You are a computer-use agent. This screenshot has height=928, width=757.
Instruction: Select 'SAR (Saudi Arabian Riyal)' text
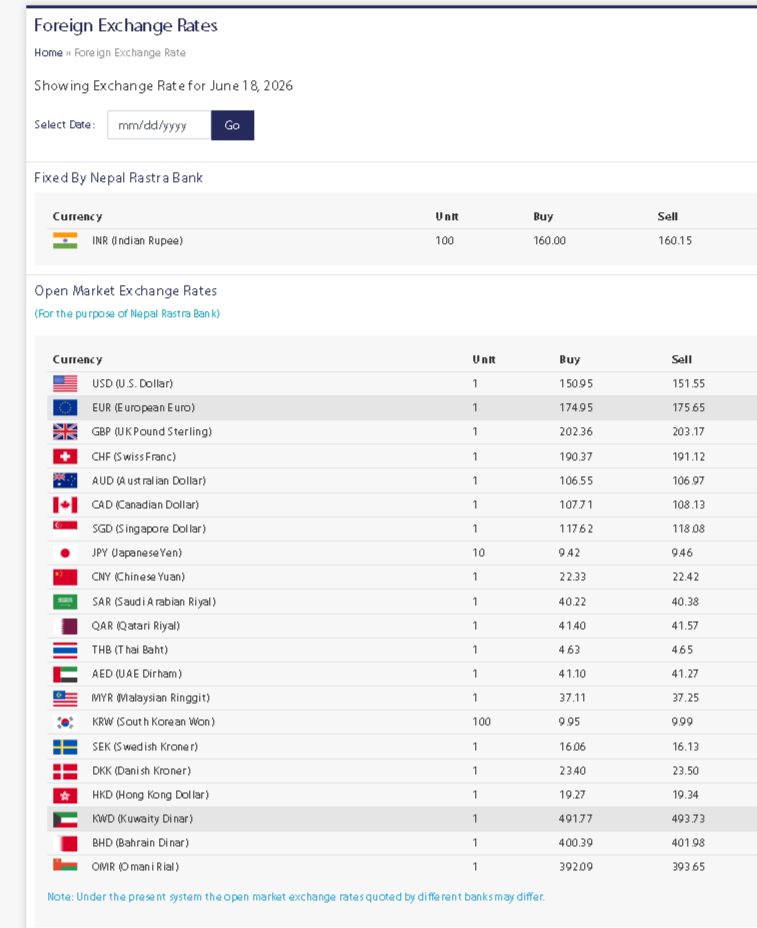[x=154, y=601]
